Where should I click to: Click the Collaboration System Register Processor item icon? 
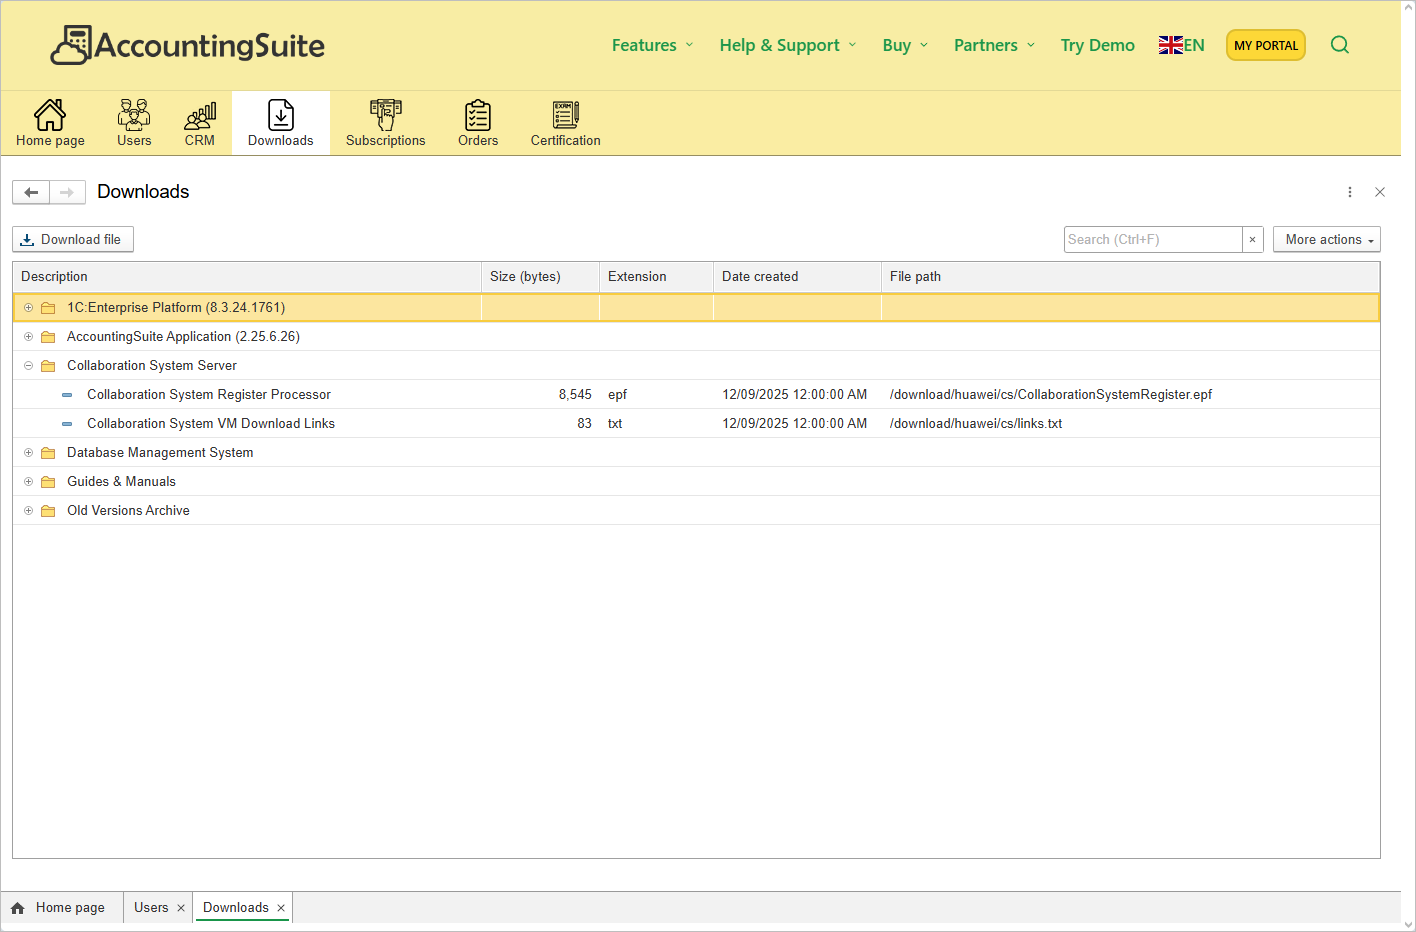pos(67,395)
